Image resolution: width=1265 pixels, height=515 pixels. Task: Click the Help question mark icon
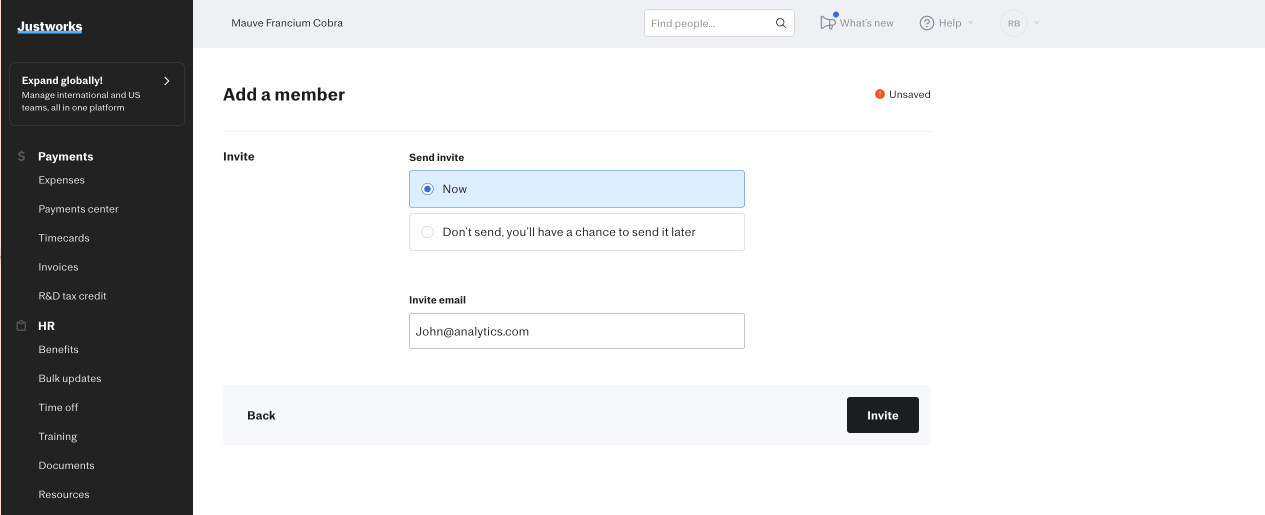(927, 23)
